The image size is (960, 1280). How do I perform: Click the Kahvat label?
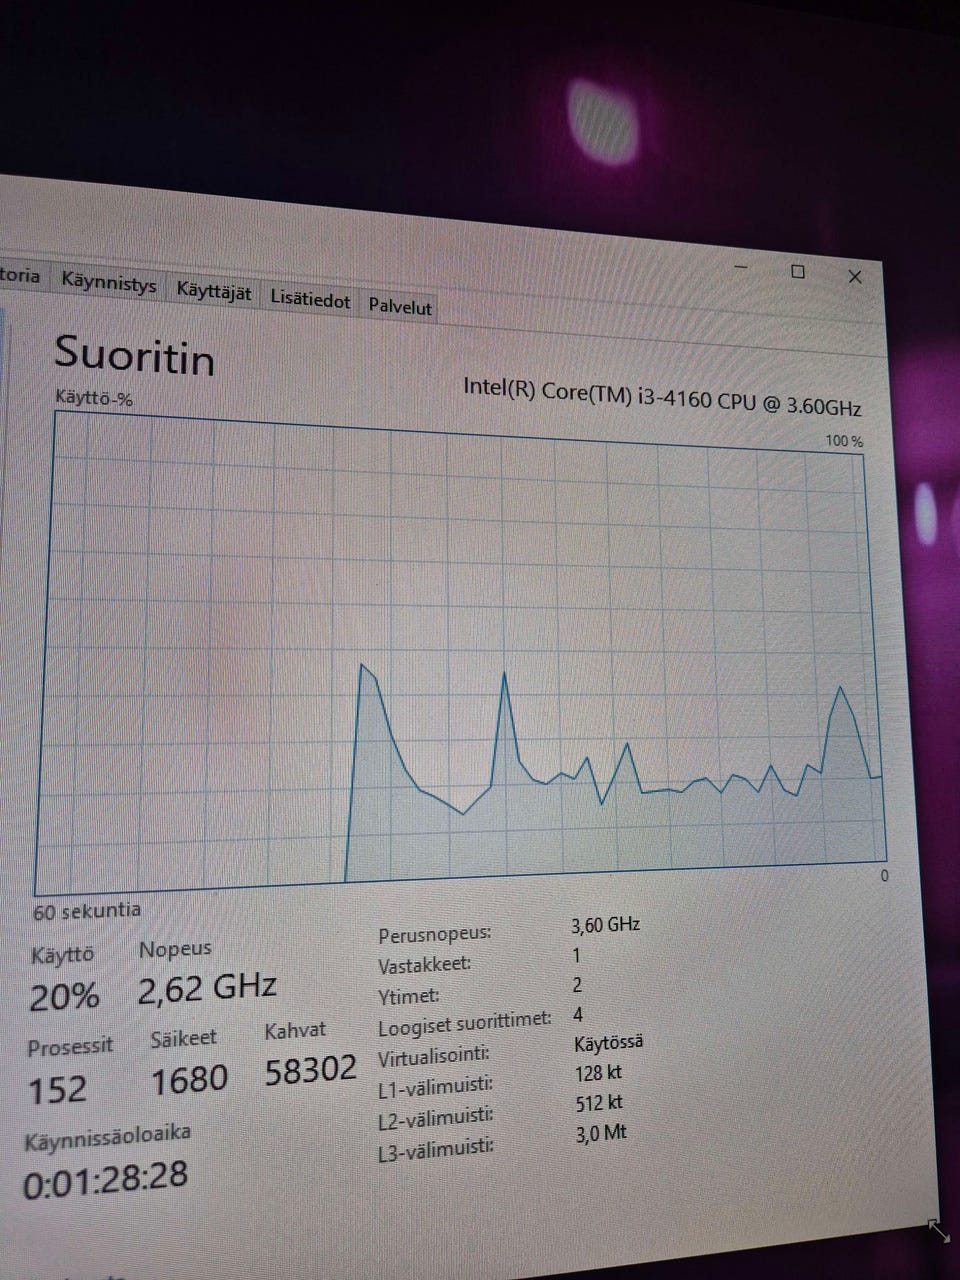pyautogui.click(x=295, y=1030)
